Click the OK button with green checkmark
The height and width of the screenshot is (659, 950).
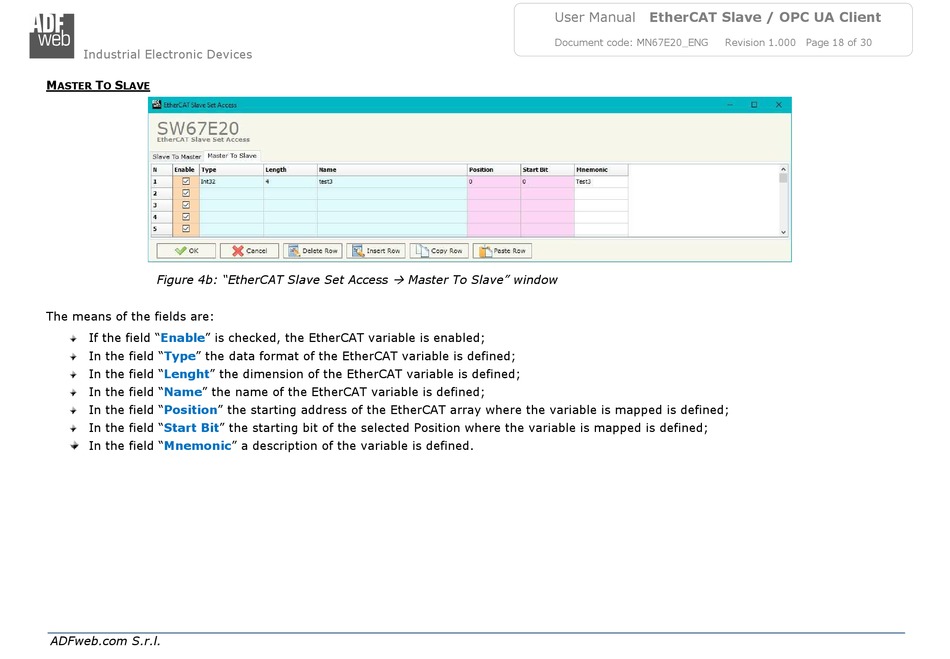tap(186, 251)
